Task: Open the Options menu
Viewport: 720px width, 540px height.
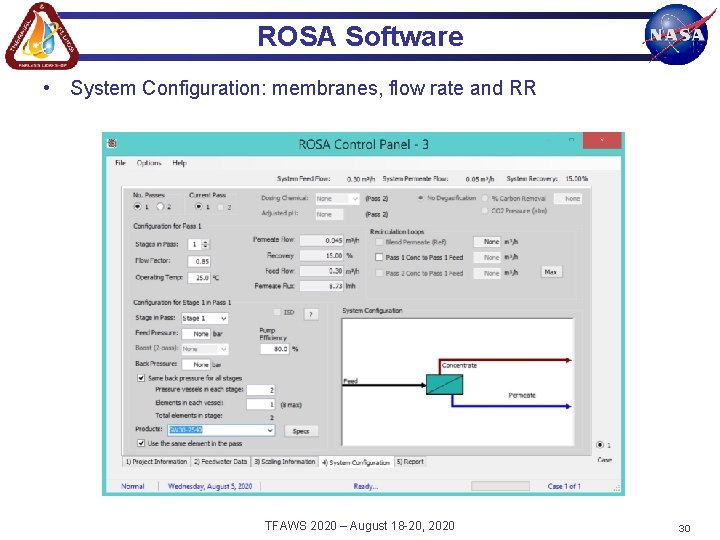Action: (x=149, y=163)
